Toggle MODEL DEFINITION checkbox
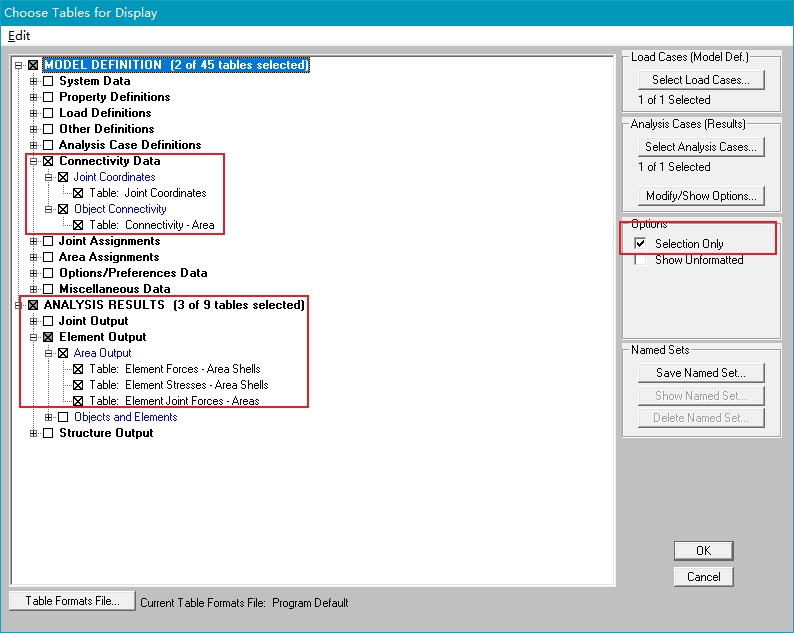 pos(33,65)
